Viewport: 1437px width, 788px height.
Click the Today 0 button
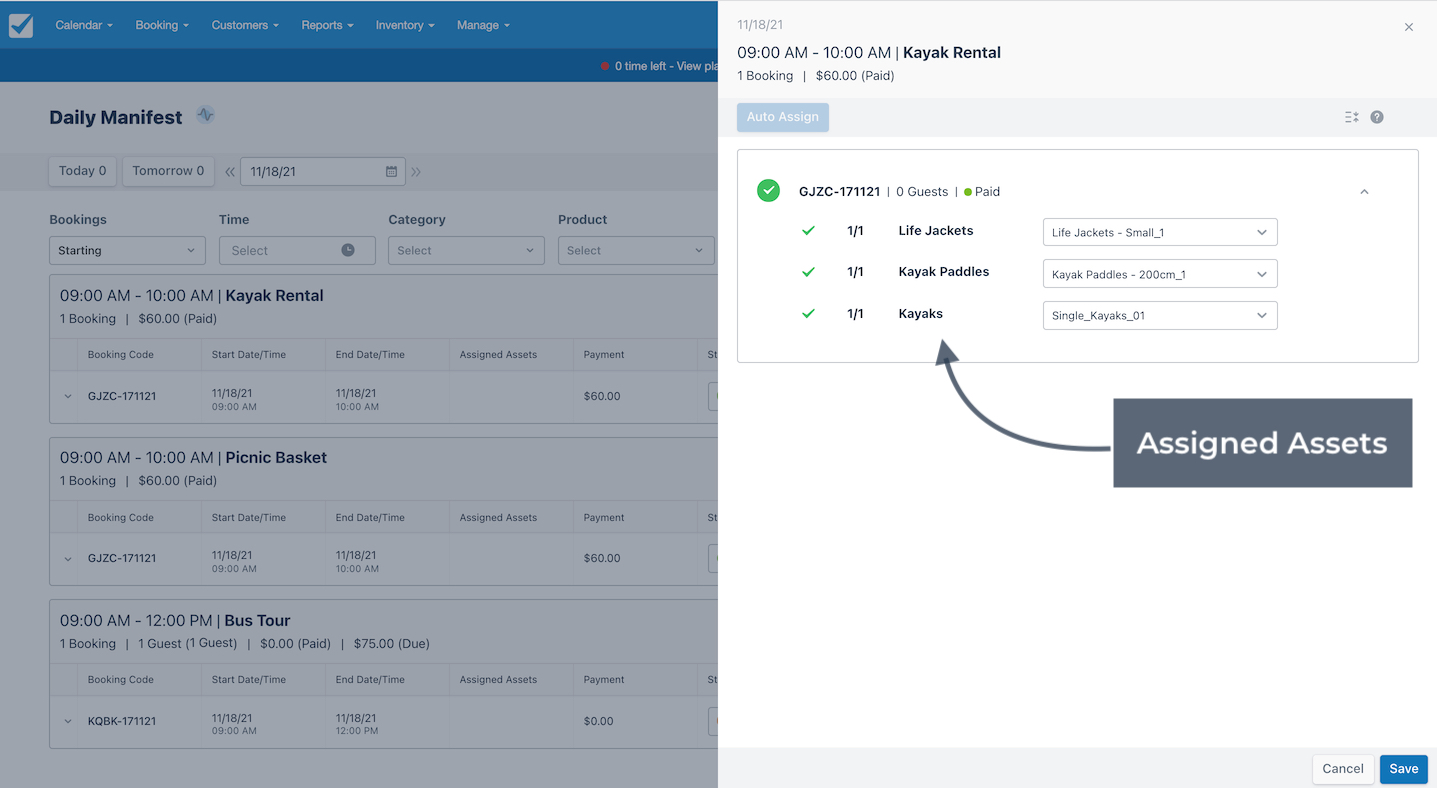coord(83,171)
